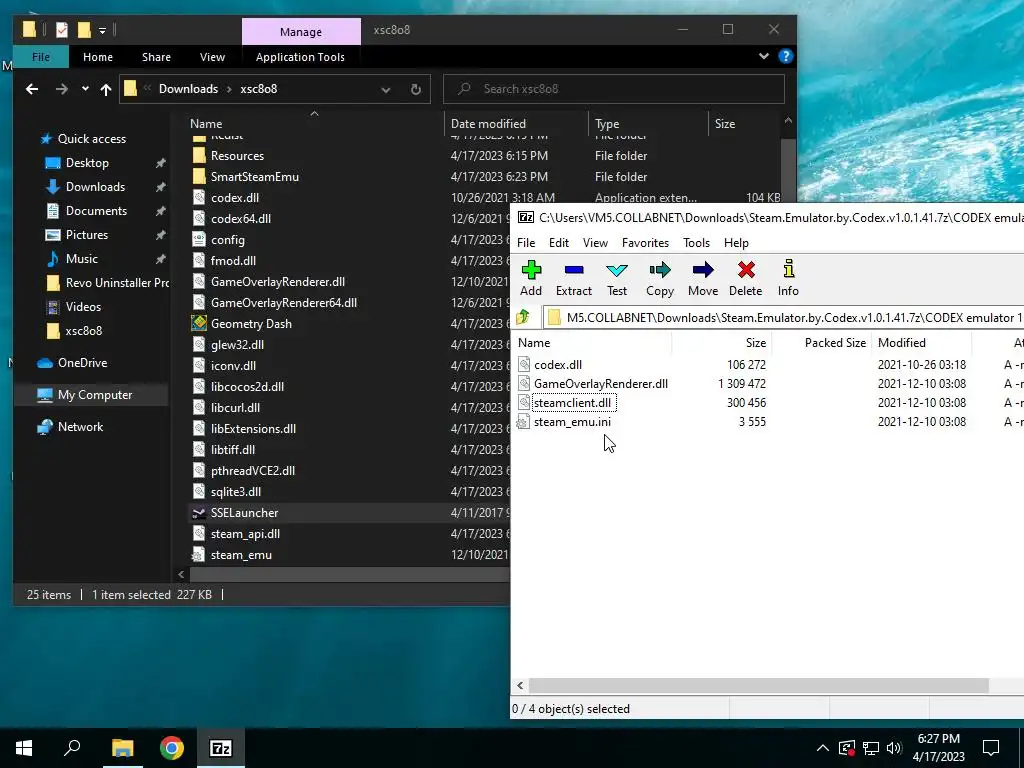Open Explorer help question mark icon
This screenshot has width=1024, height=768.
tap(786, 57)
